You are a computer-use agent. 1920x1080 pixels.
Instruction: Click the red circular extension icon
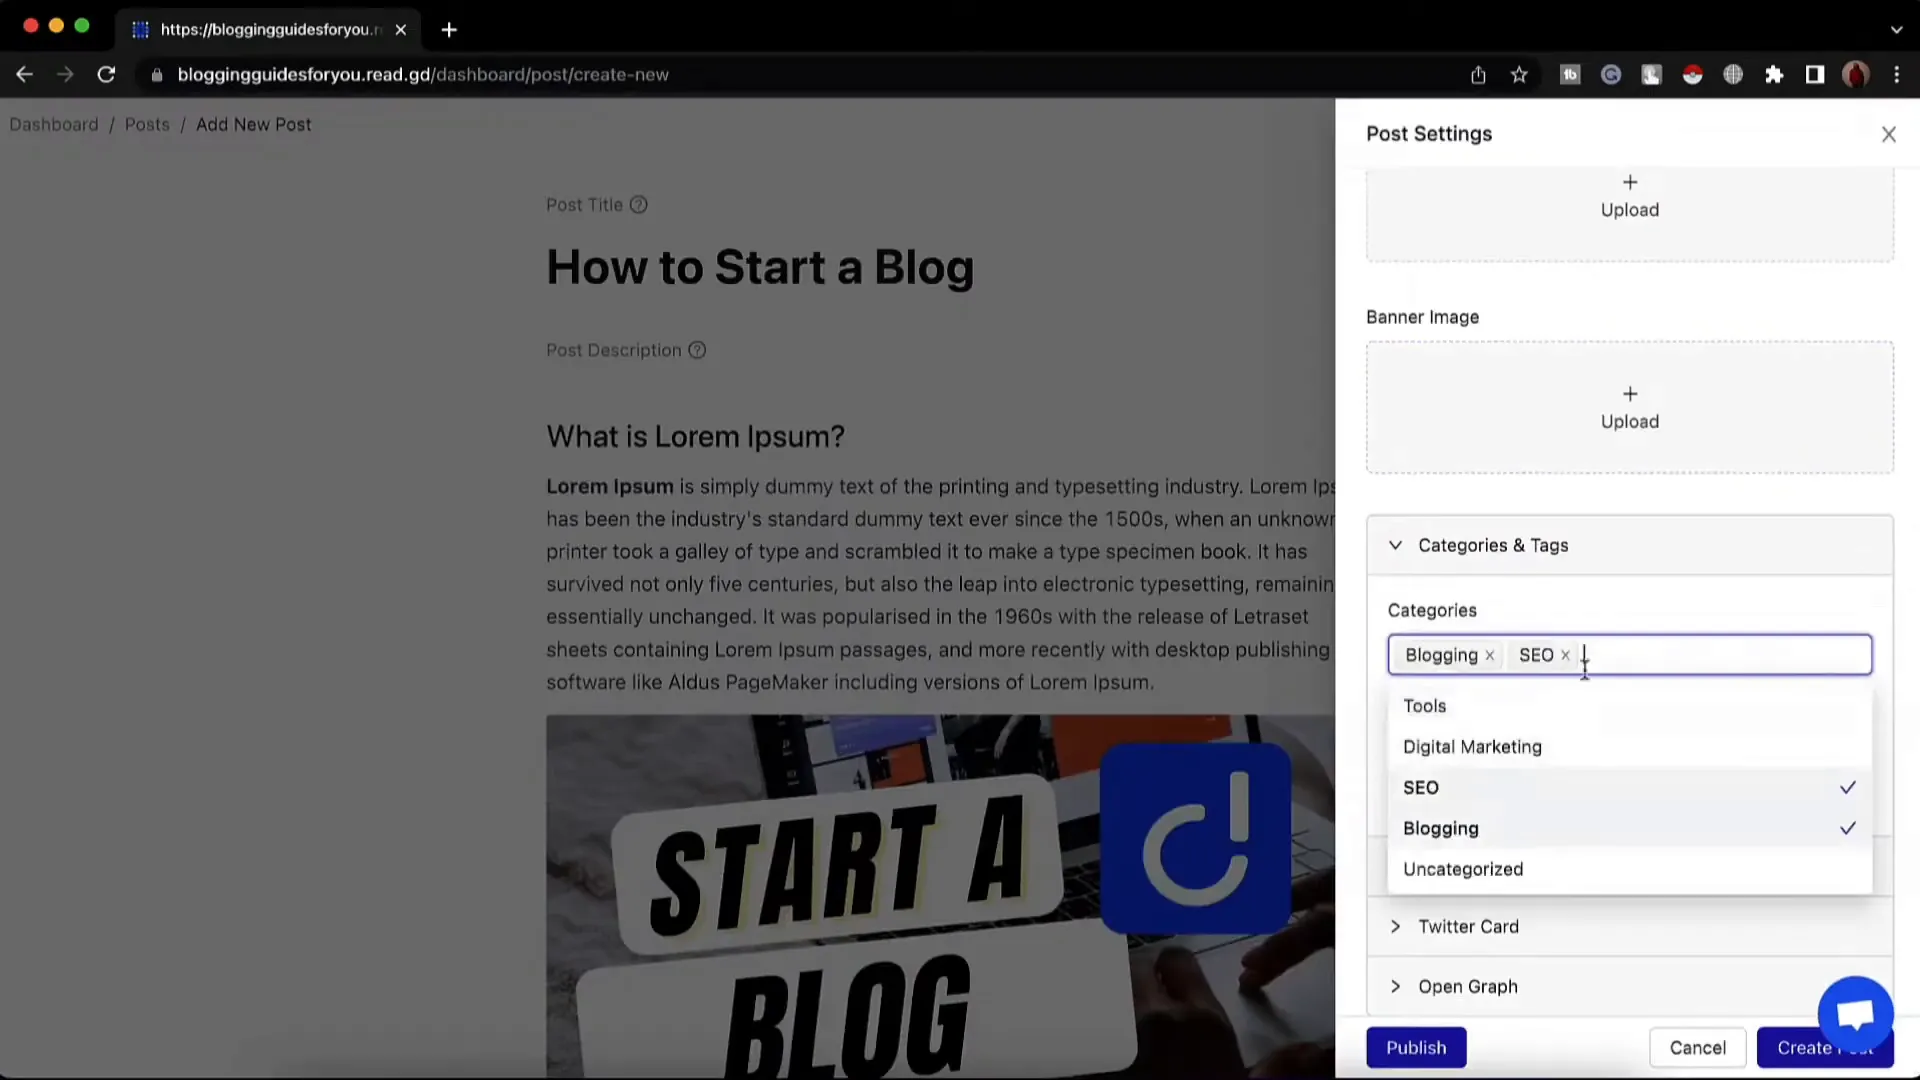point(1692,75)
